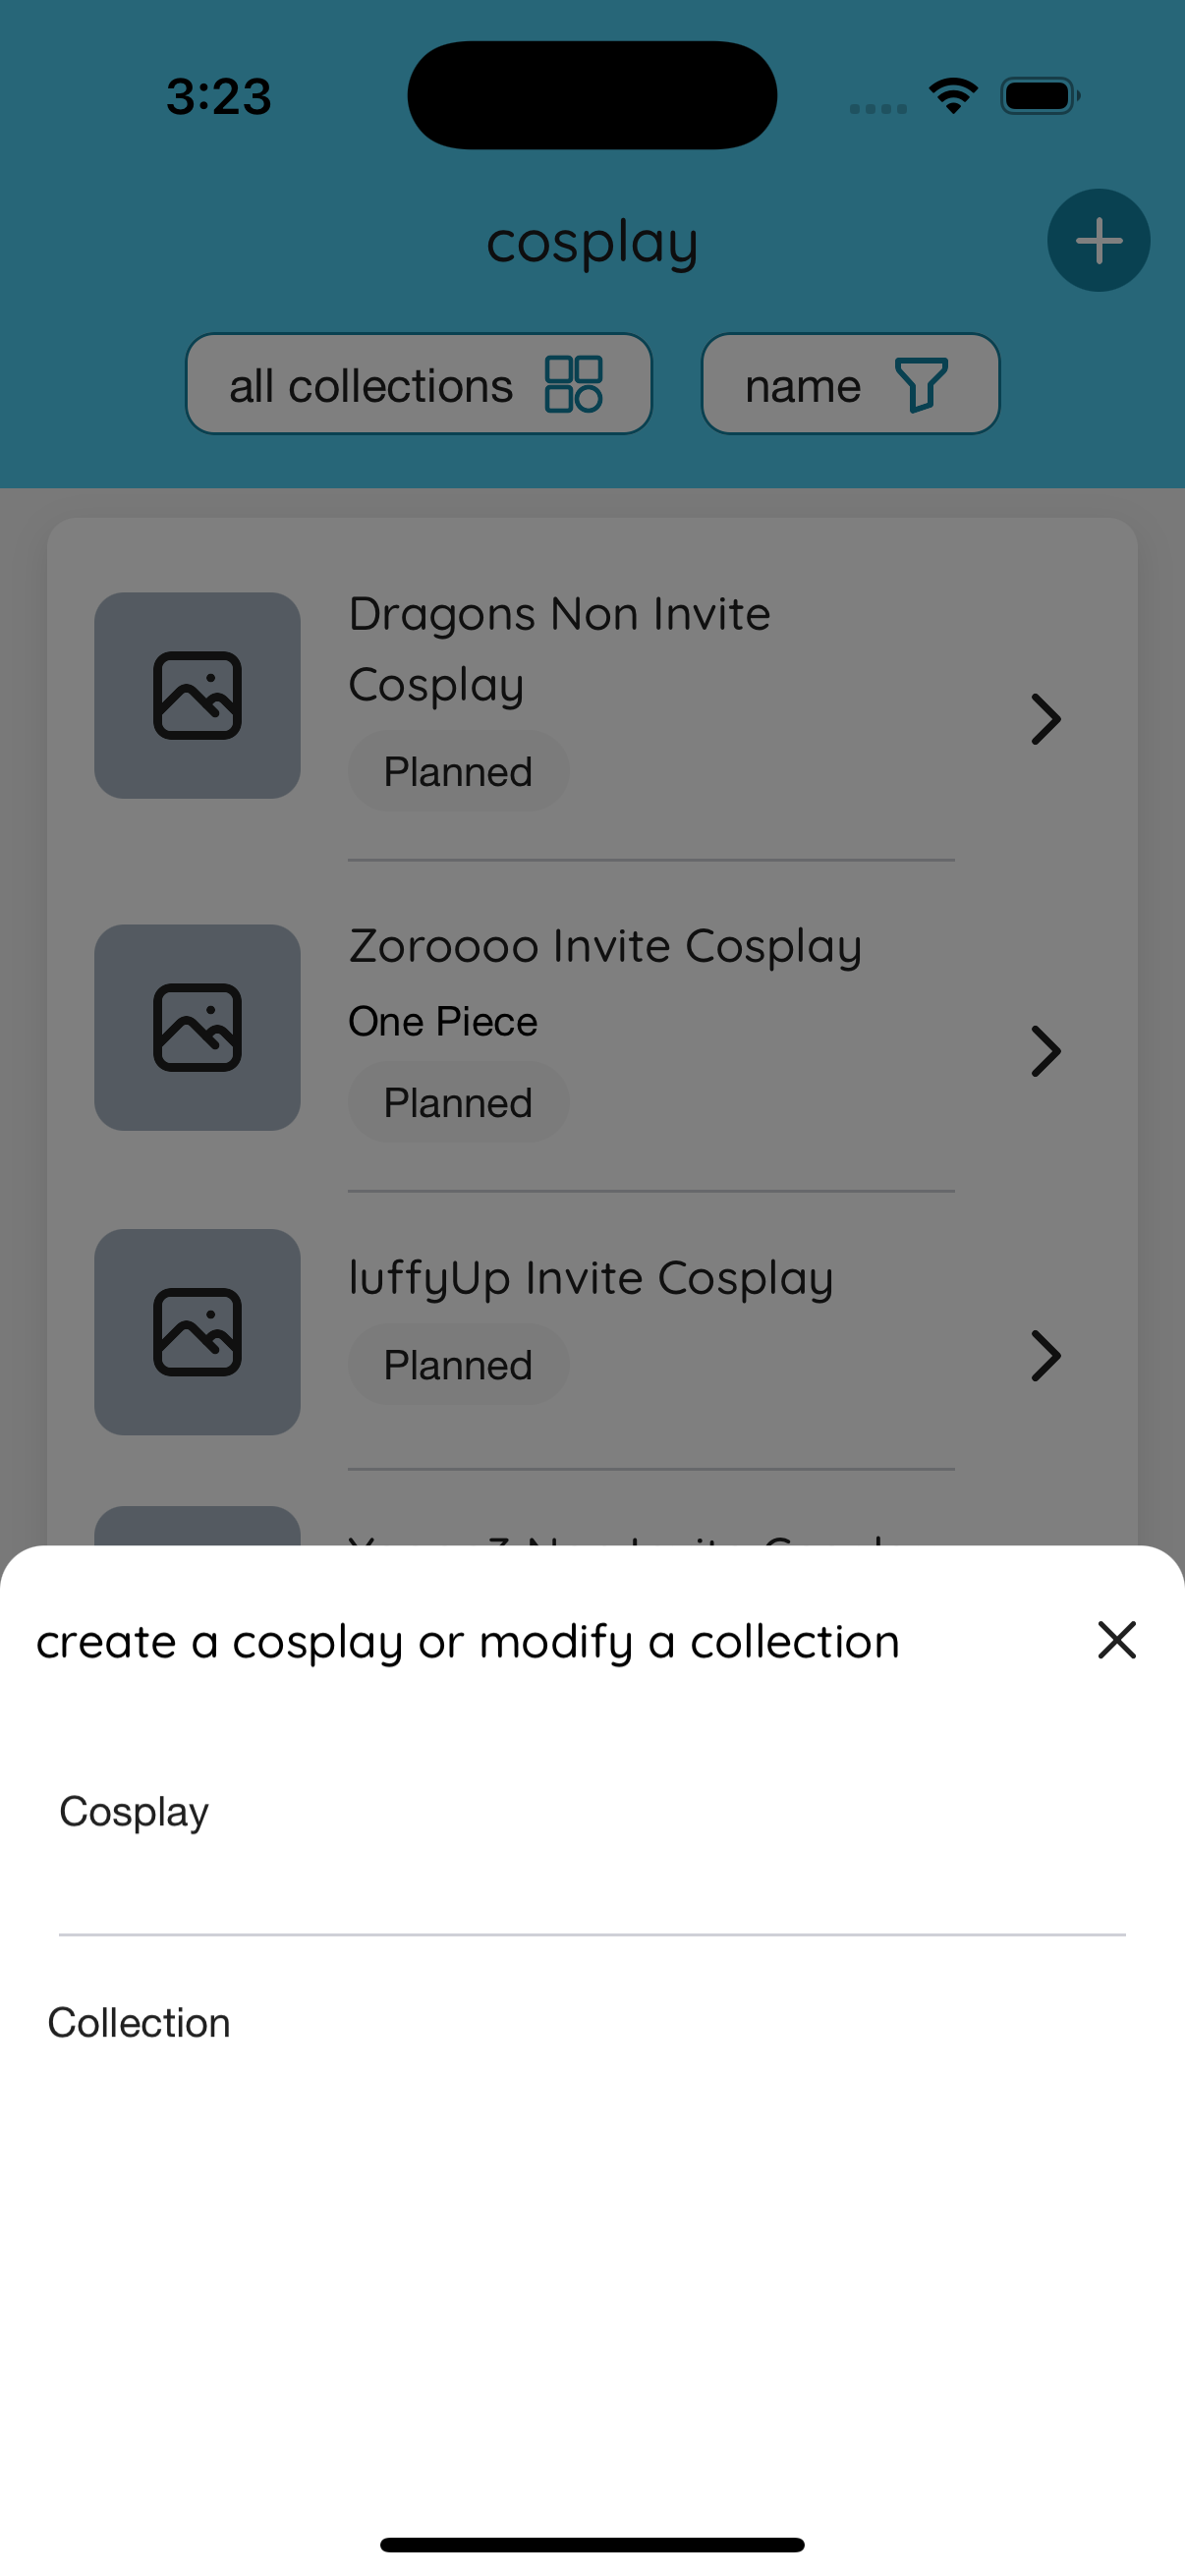
Task: Tap the Planned status pill on Zoroooo cosplay
Action: (x=458, y=1101)
